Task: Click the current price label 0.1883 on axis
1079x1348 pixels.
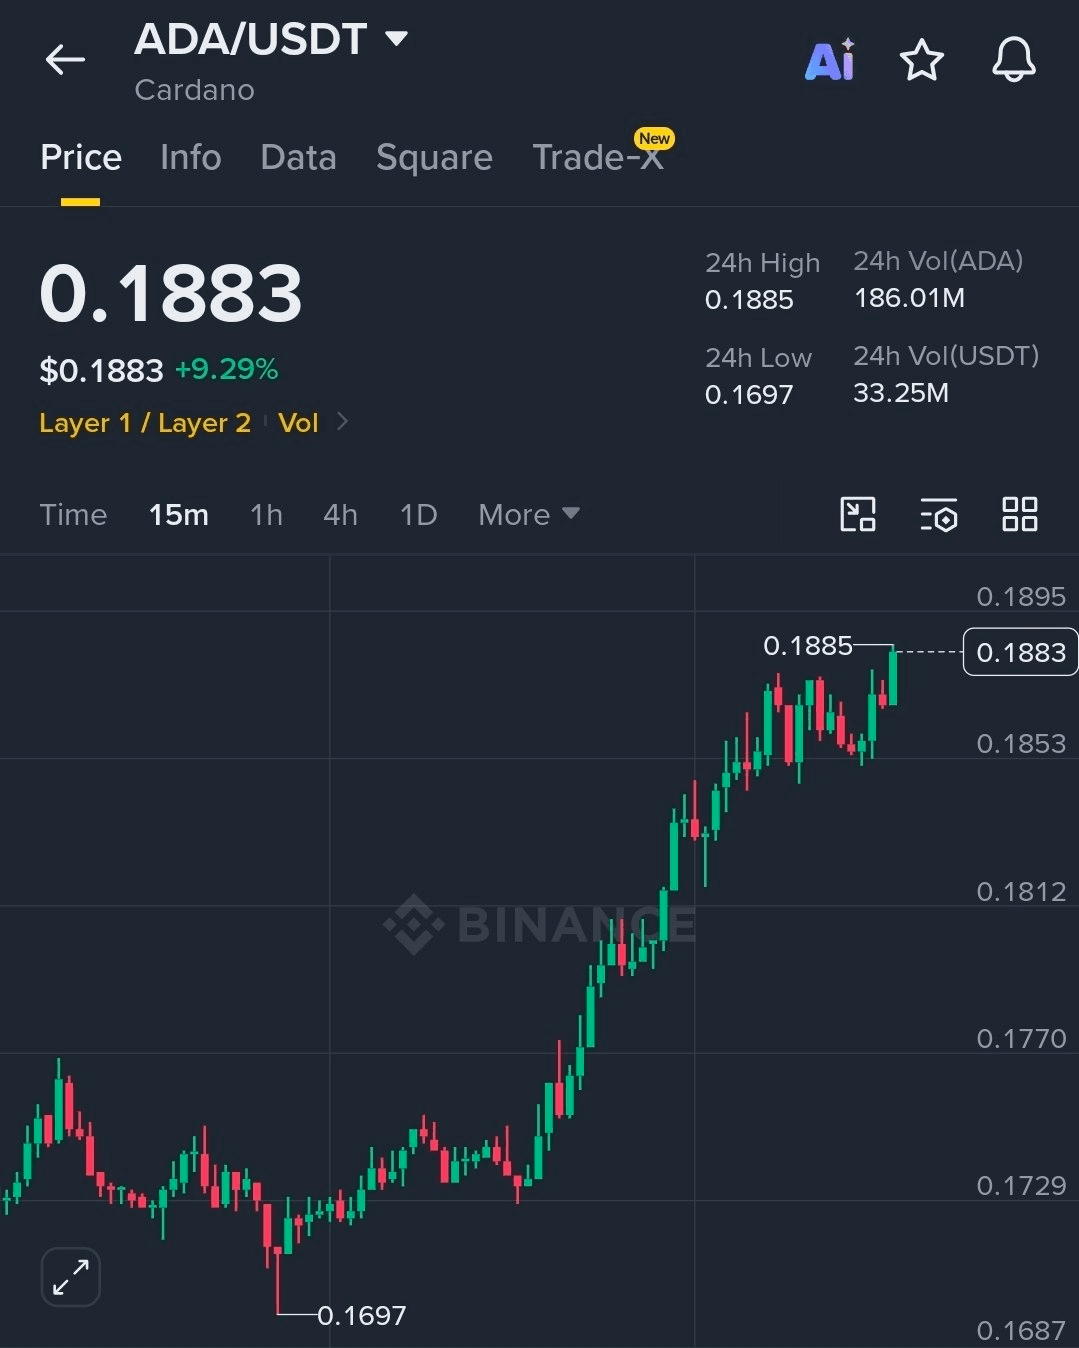Action: [1020, 652]
